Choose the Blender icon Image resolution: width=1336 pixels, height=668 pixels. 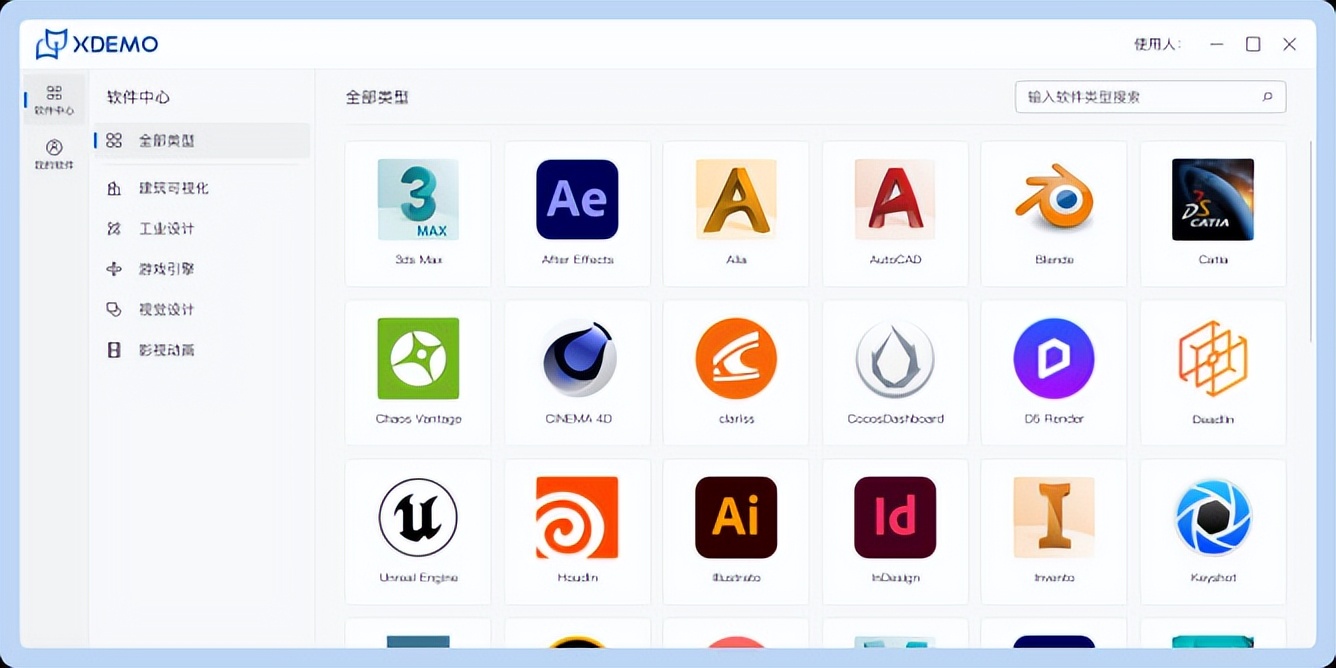coord(1054,200)
